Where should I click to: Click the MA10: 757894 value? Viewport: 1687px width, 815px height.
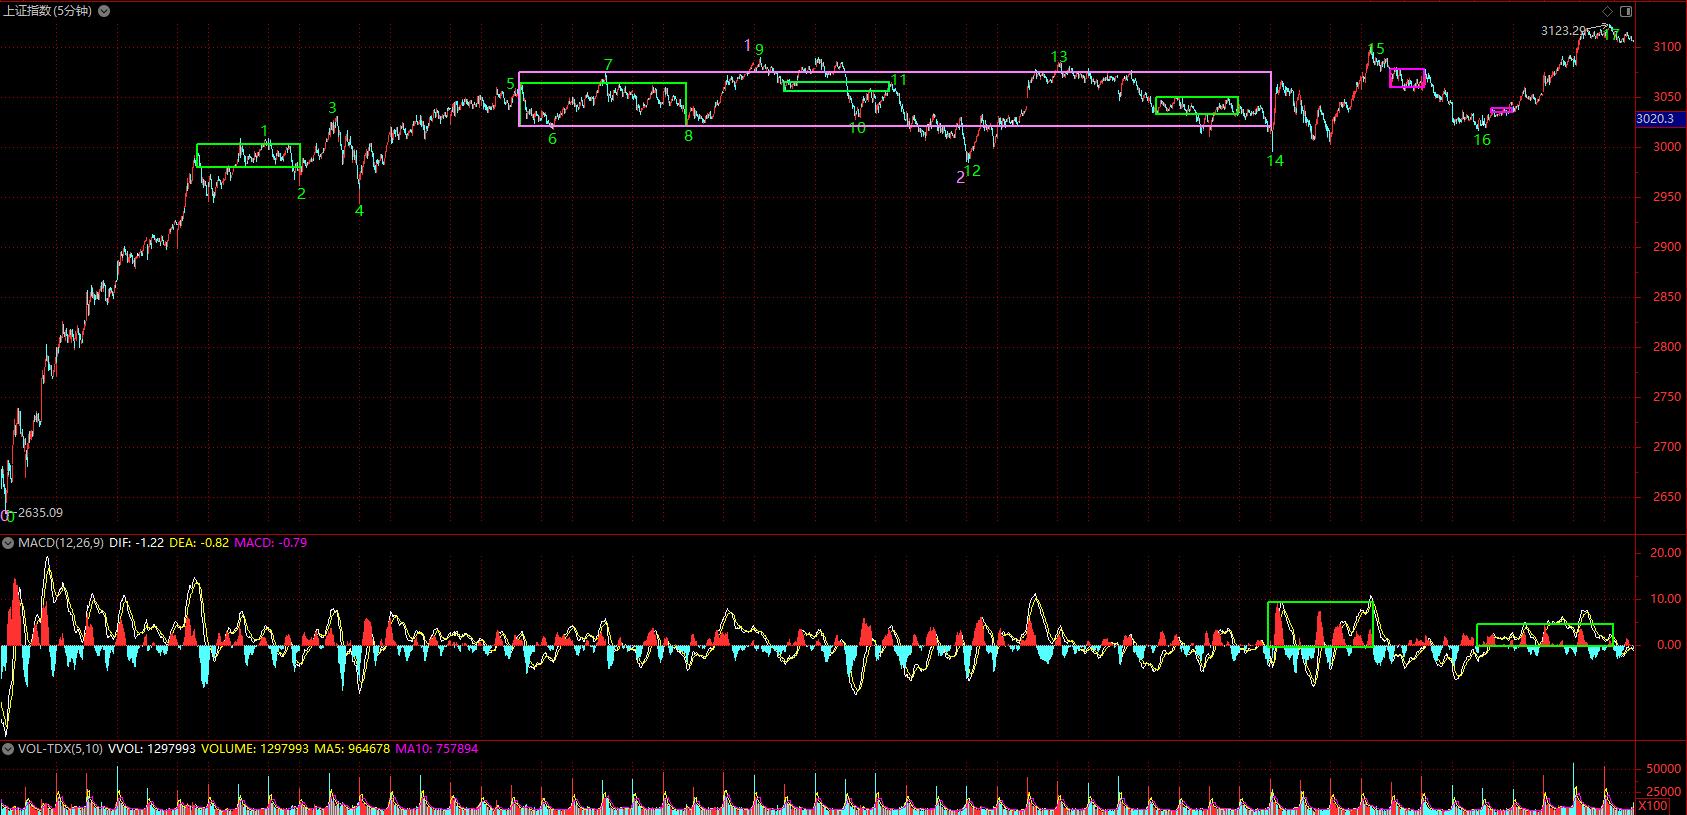(x=436, y=748)
